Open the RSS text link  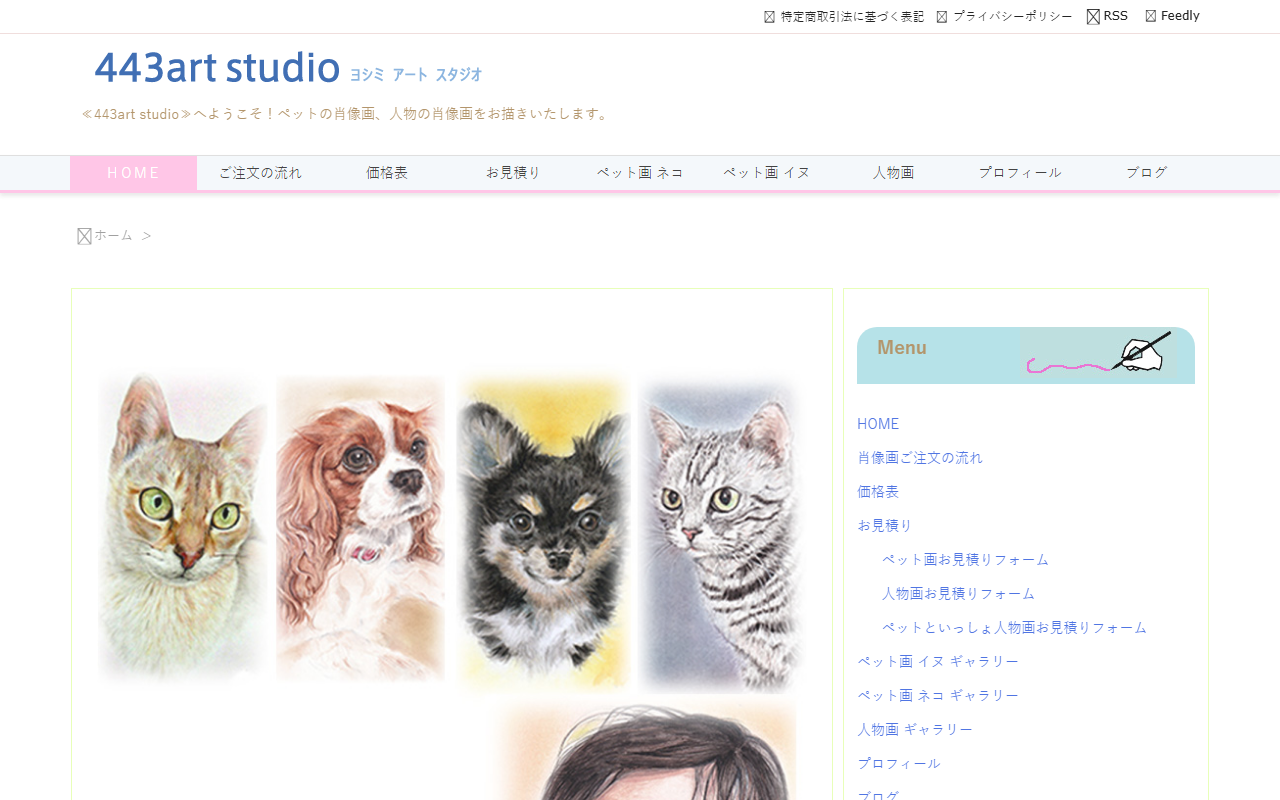[1115, 16]
